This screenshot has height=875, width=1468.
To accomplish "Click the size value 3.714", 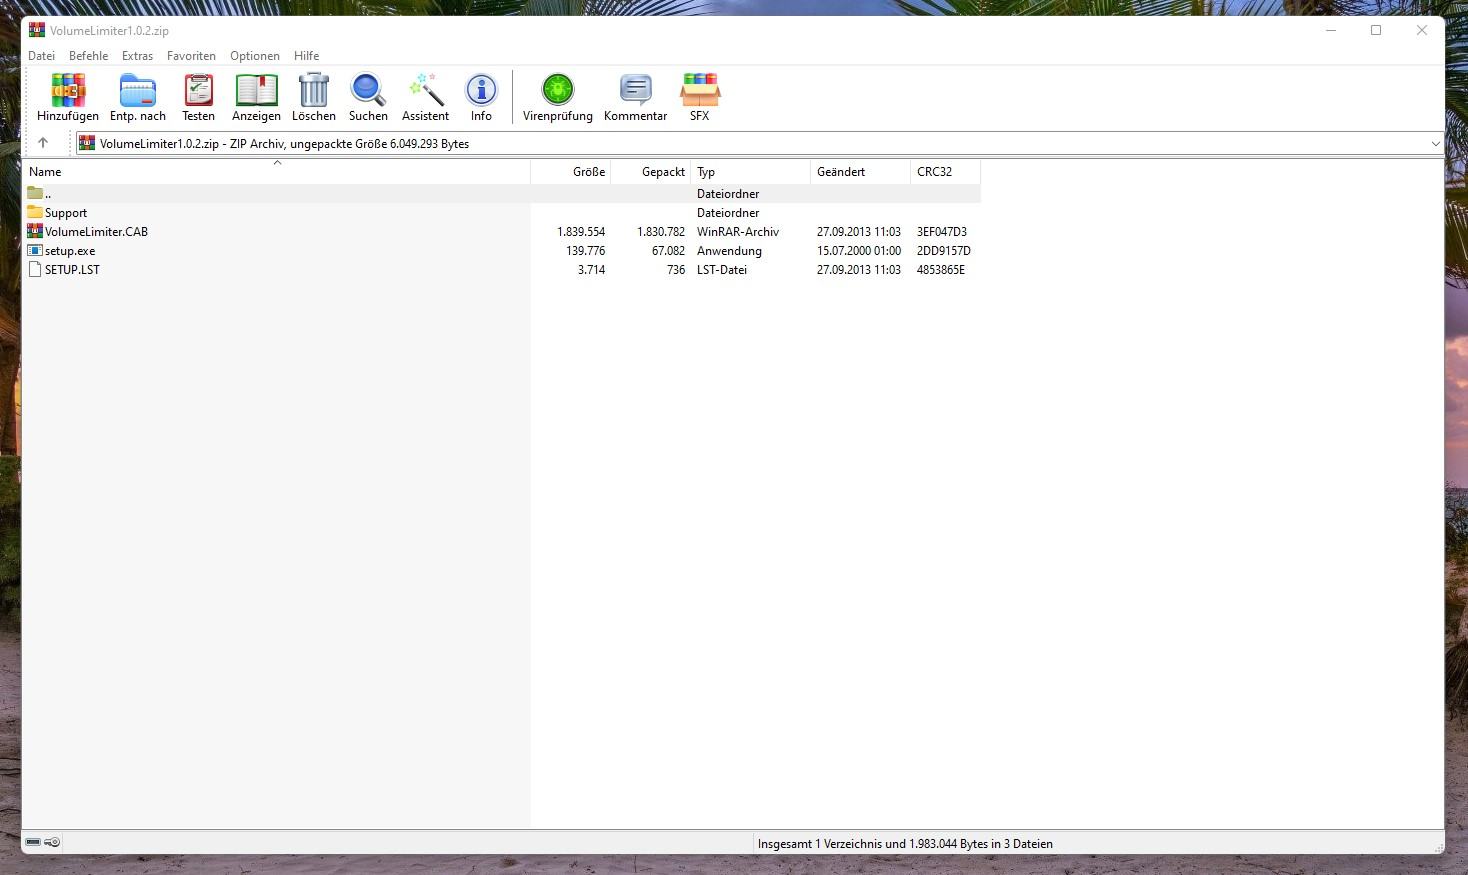I will 591,270.
